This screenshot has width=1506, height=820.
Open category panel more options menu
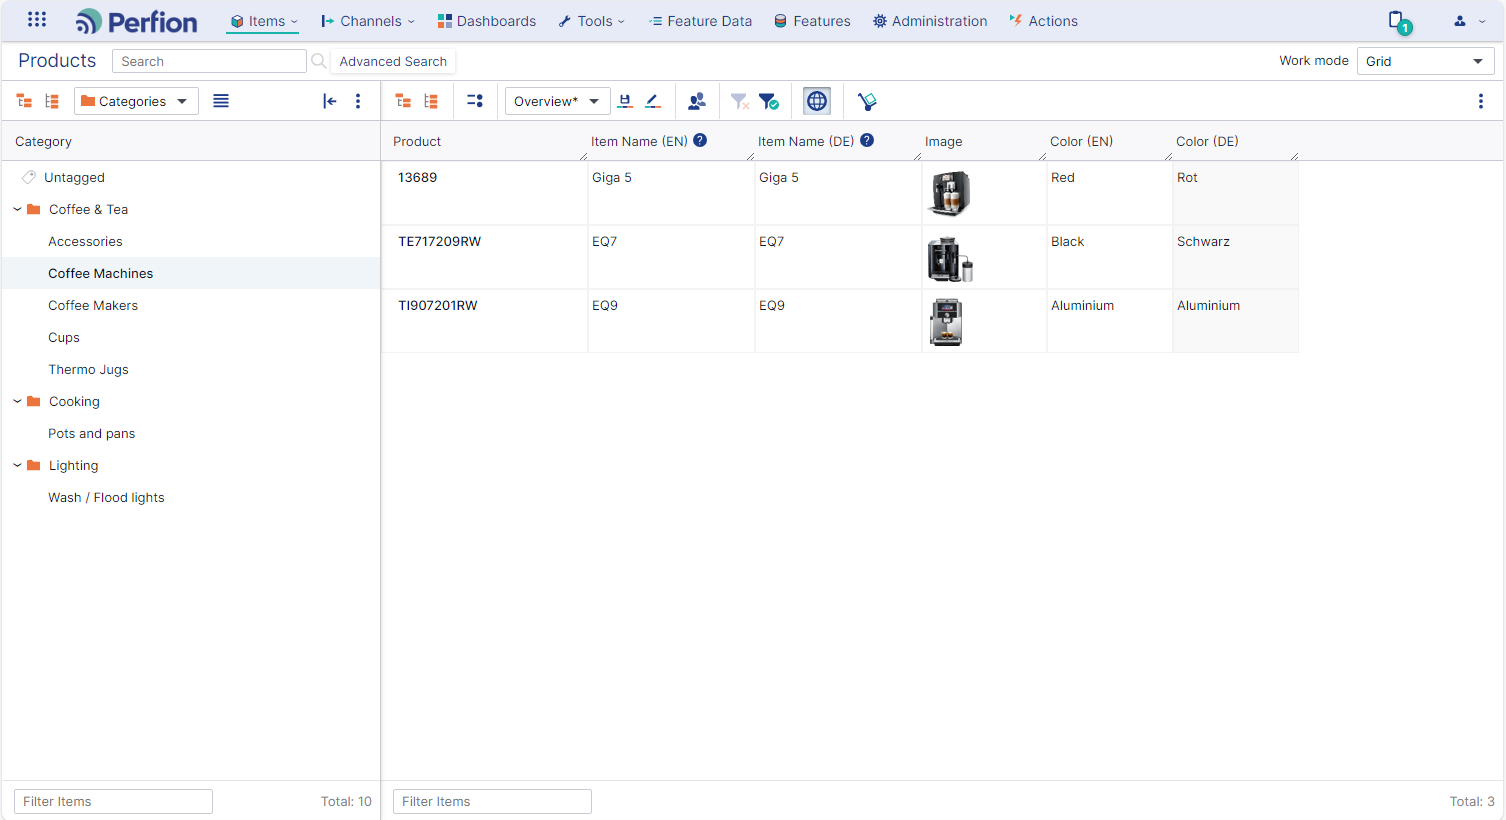tap(358, 101)
